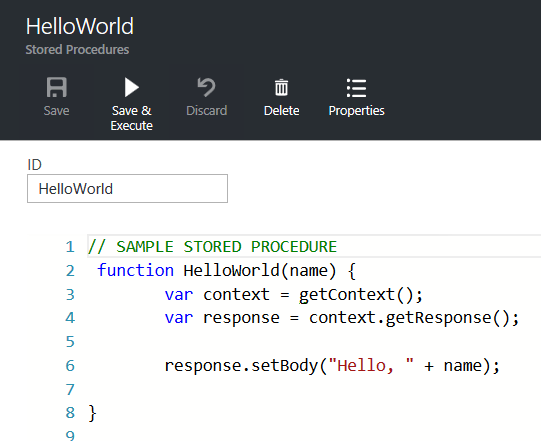The image size is (541, 441).
Task: Click the Properties label in toolbar
Action: (x=356, y=111)
